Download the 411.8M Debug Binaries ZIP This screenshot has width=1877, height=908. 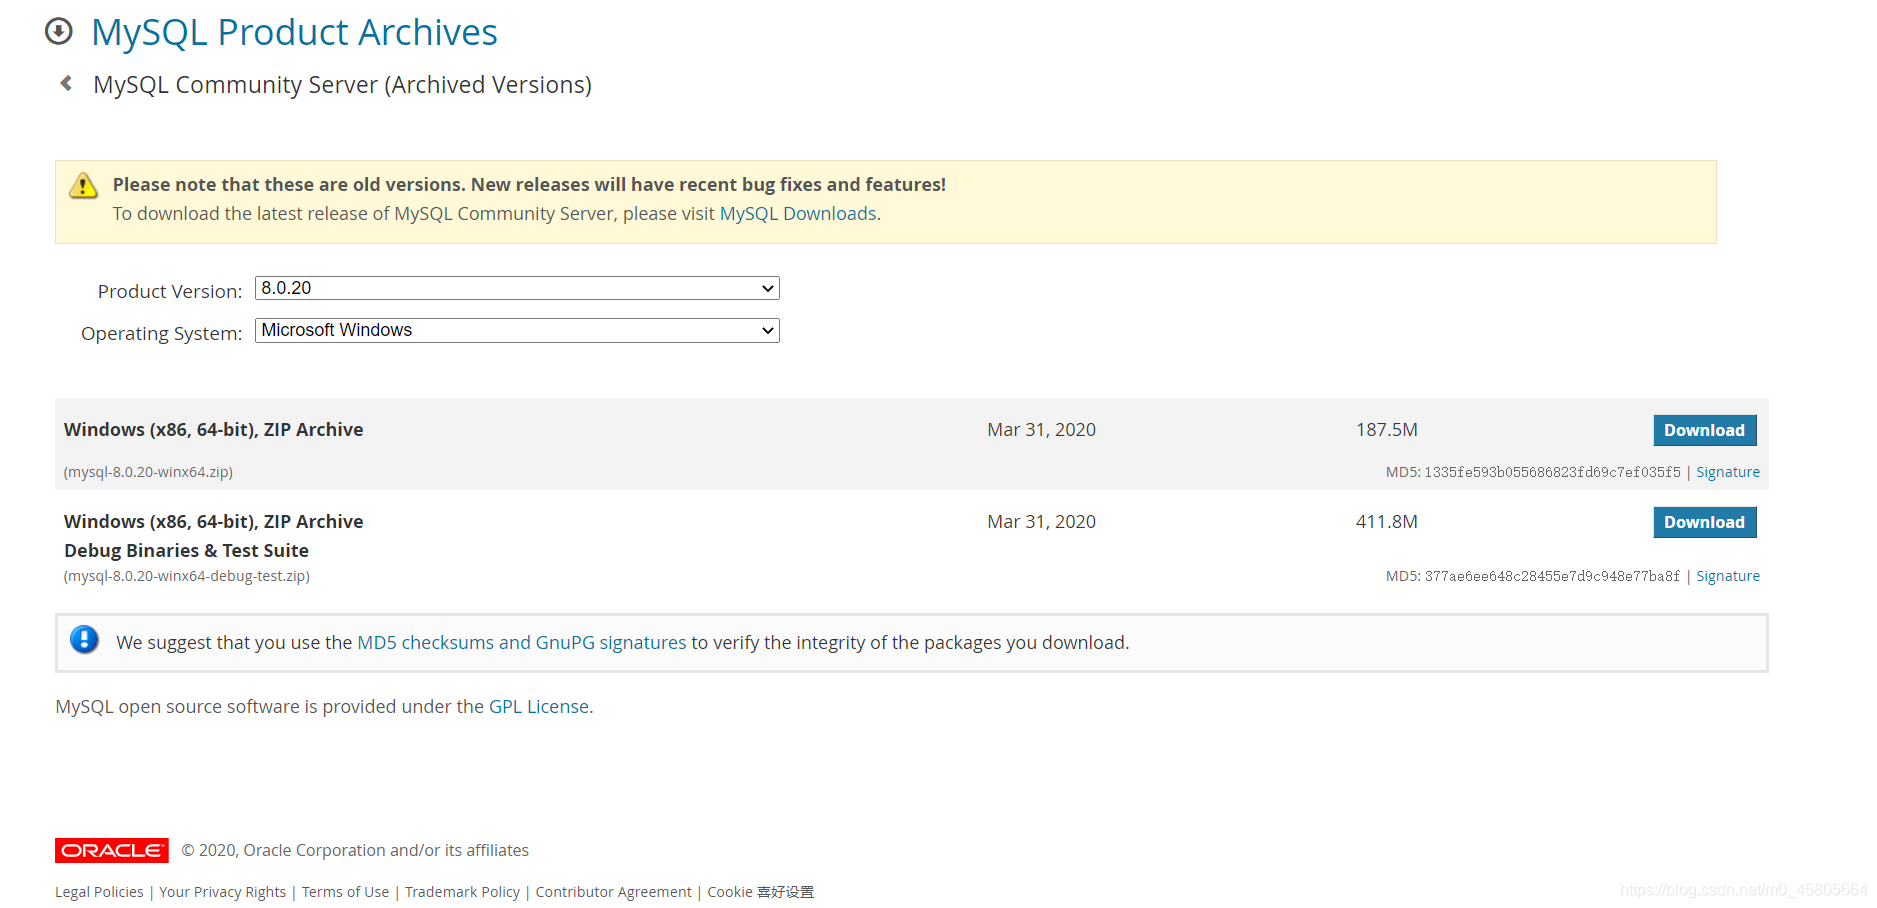1704,522
